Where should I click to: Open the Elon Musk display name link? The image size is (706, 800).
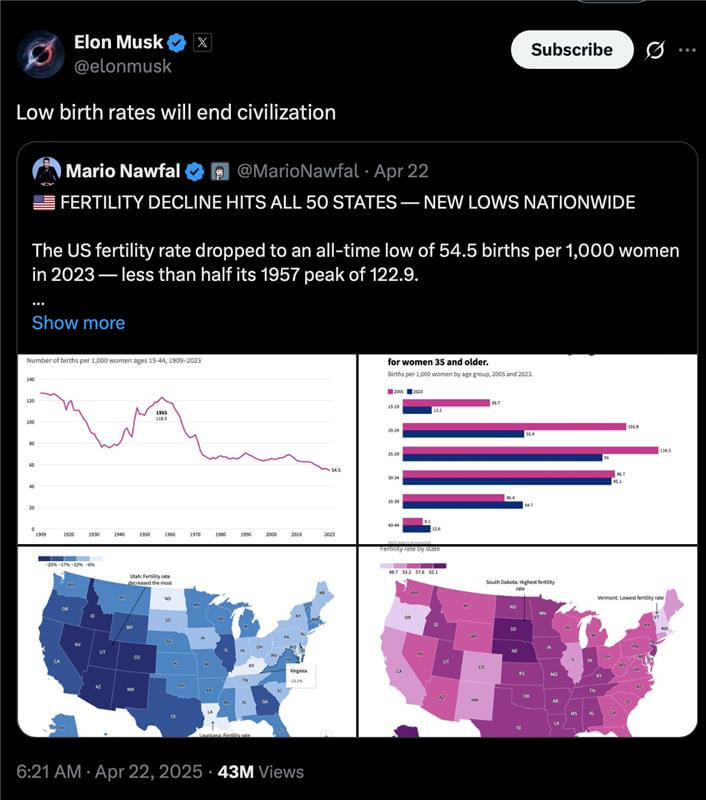pyautogui.click(x=118, y=42)
